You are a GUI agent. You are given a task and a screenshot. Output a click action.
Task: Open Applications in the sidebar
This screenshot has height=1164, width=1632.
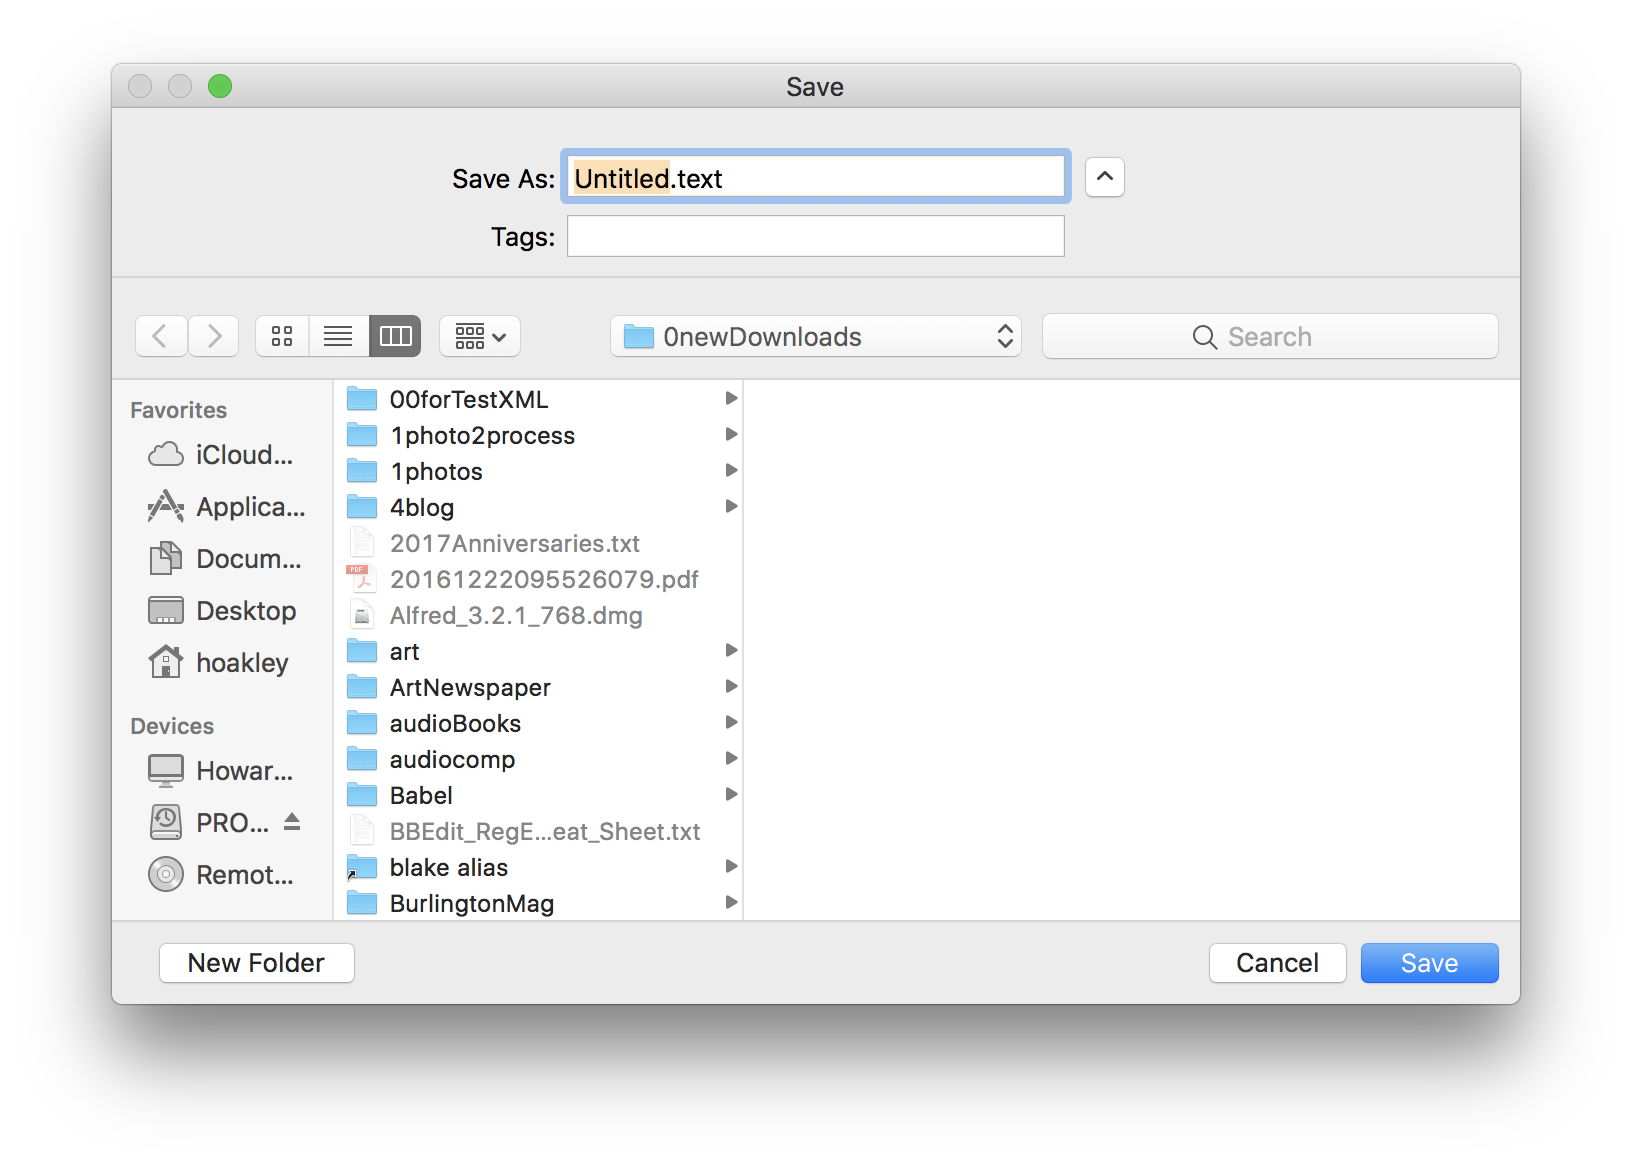(x=226, y=507)
